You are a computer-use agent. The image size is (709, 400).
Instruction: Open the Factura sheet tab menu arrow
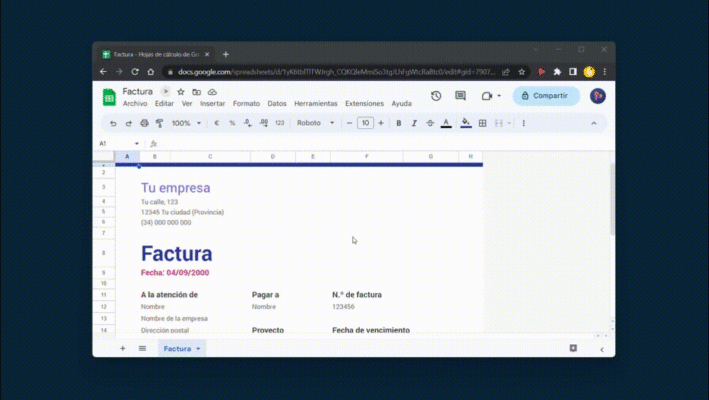point(198,349)
